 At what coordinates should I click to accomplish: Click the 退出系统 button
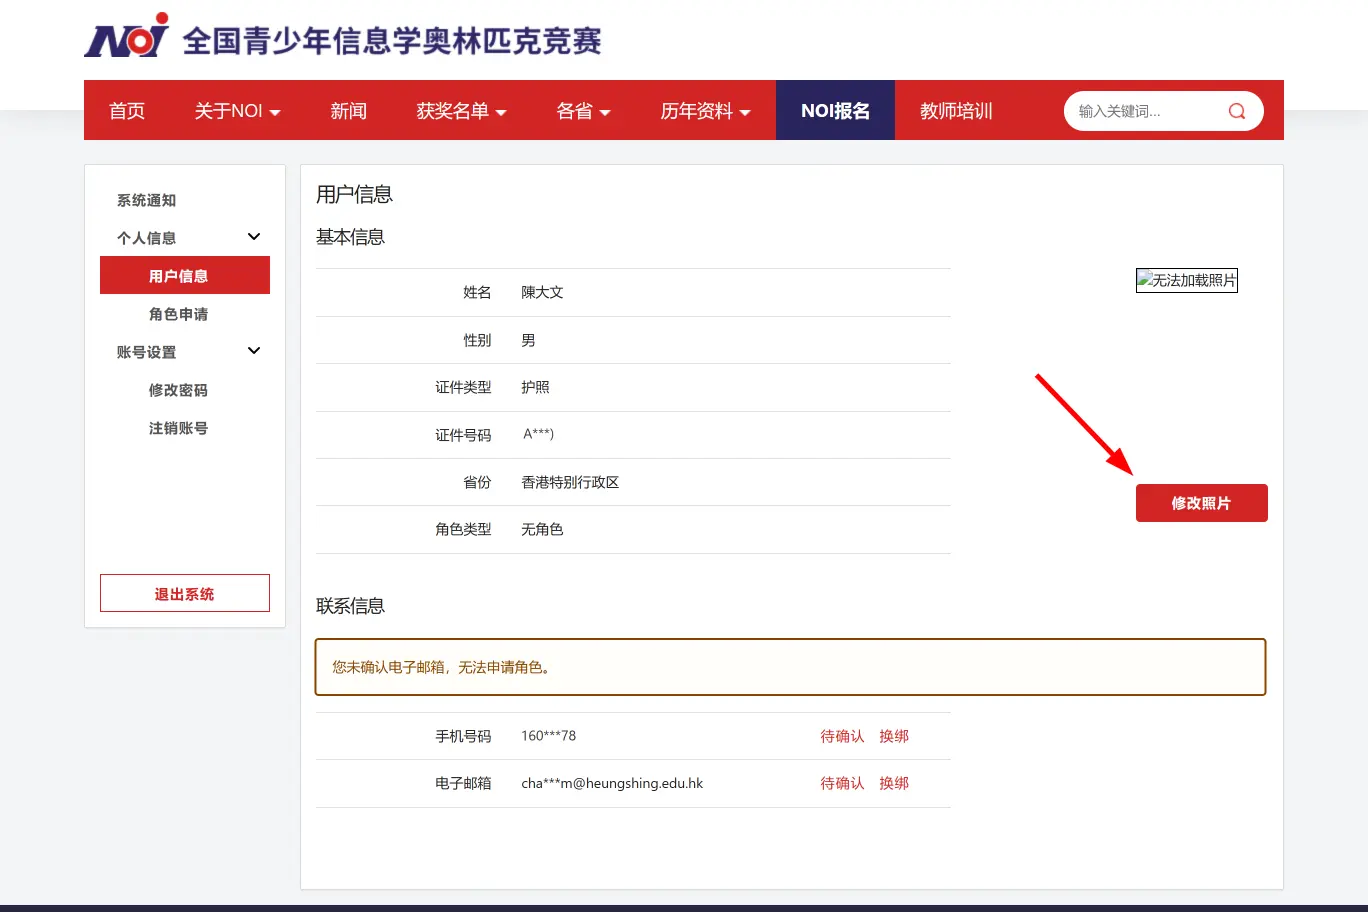coord(185,593)
